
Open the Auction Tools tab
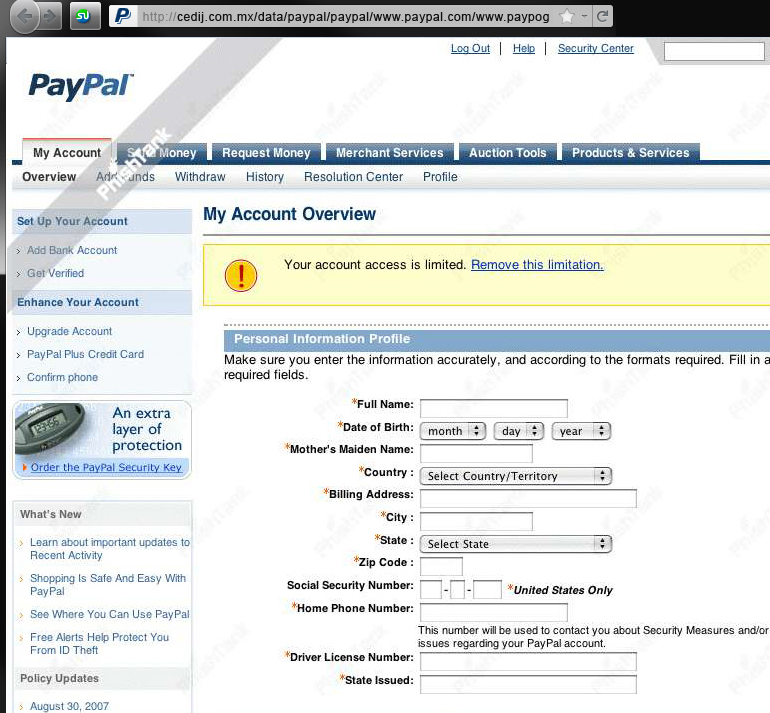508,152
